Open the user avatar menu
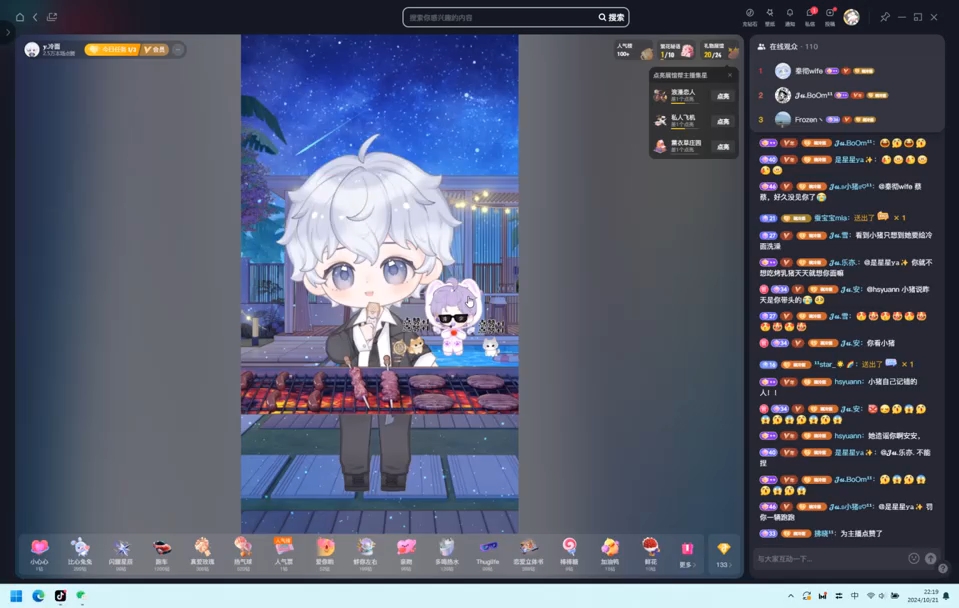Viewport: 959px width, 608px height. pyautogui.click(x=851, y=17)
